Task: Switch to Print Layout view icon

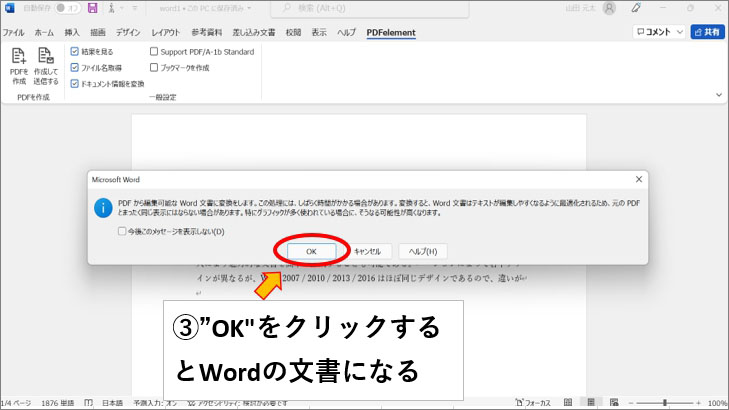Action: coord(591,403)
